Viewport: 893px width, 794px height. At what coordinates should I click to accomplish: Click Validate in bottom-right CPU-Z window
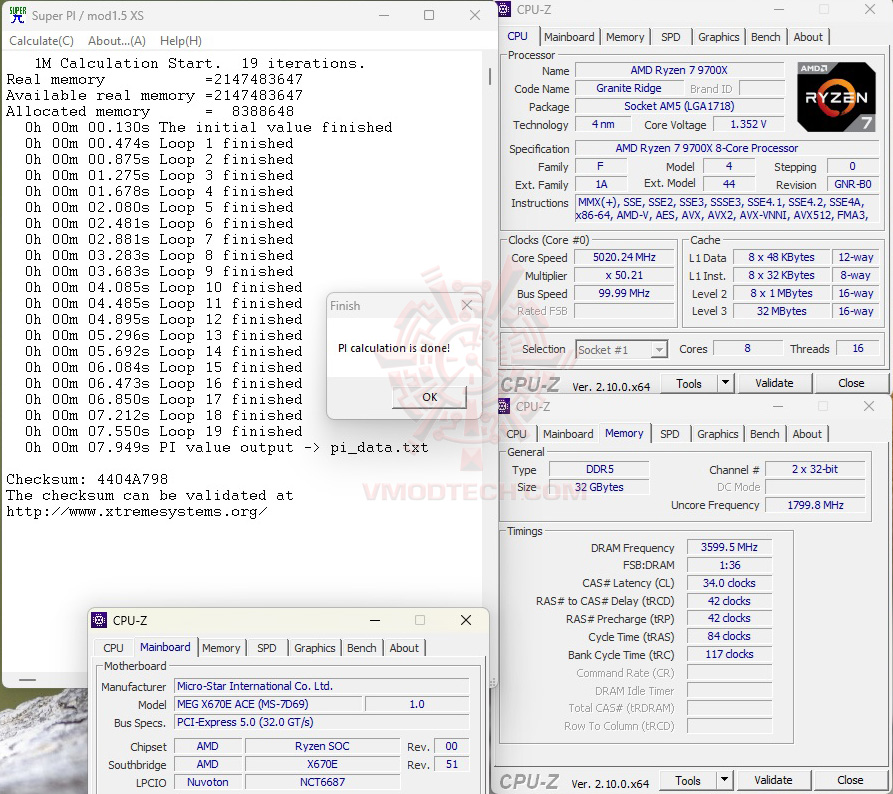773,780
